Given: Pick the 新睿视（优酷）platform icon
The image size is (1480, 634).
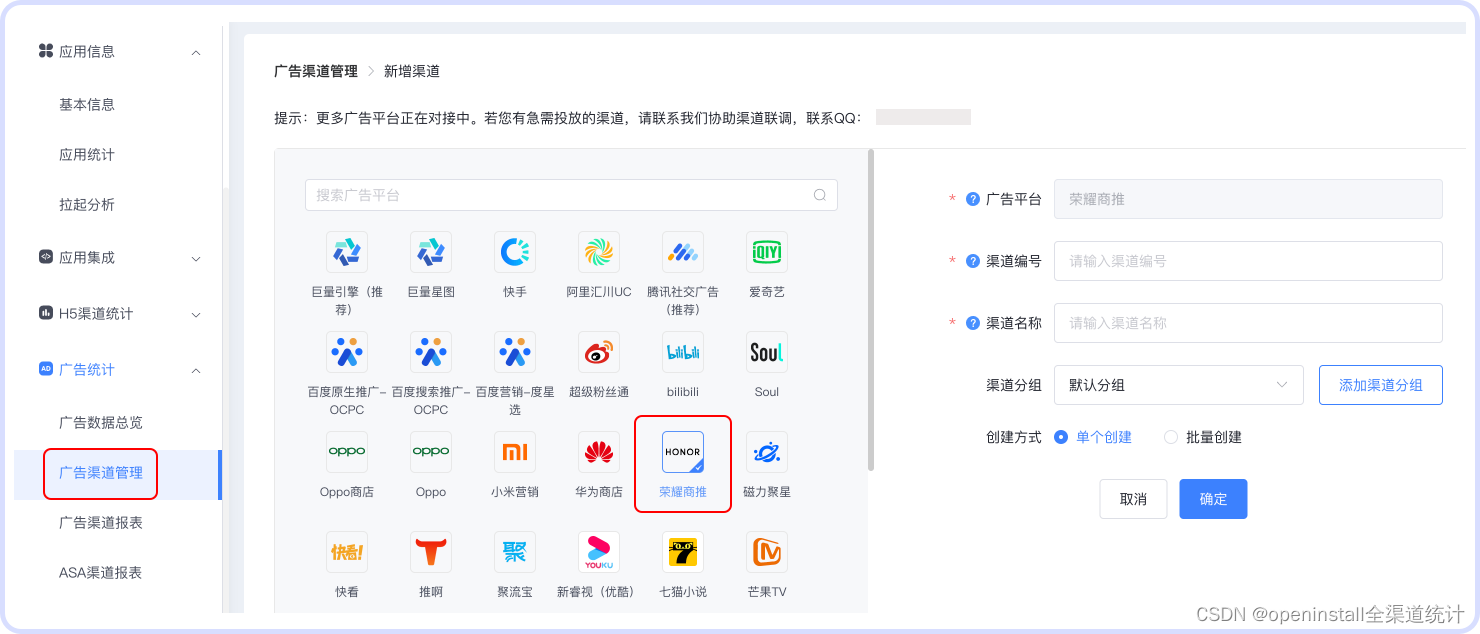Looking at the screenshot, I should (599, 552).
